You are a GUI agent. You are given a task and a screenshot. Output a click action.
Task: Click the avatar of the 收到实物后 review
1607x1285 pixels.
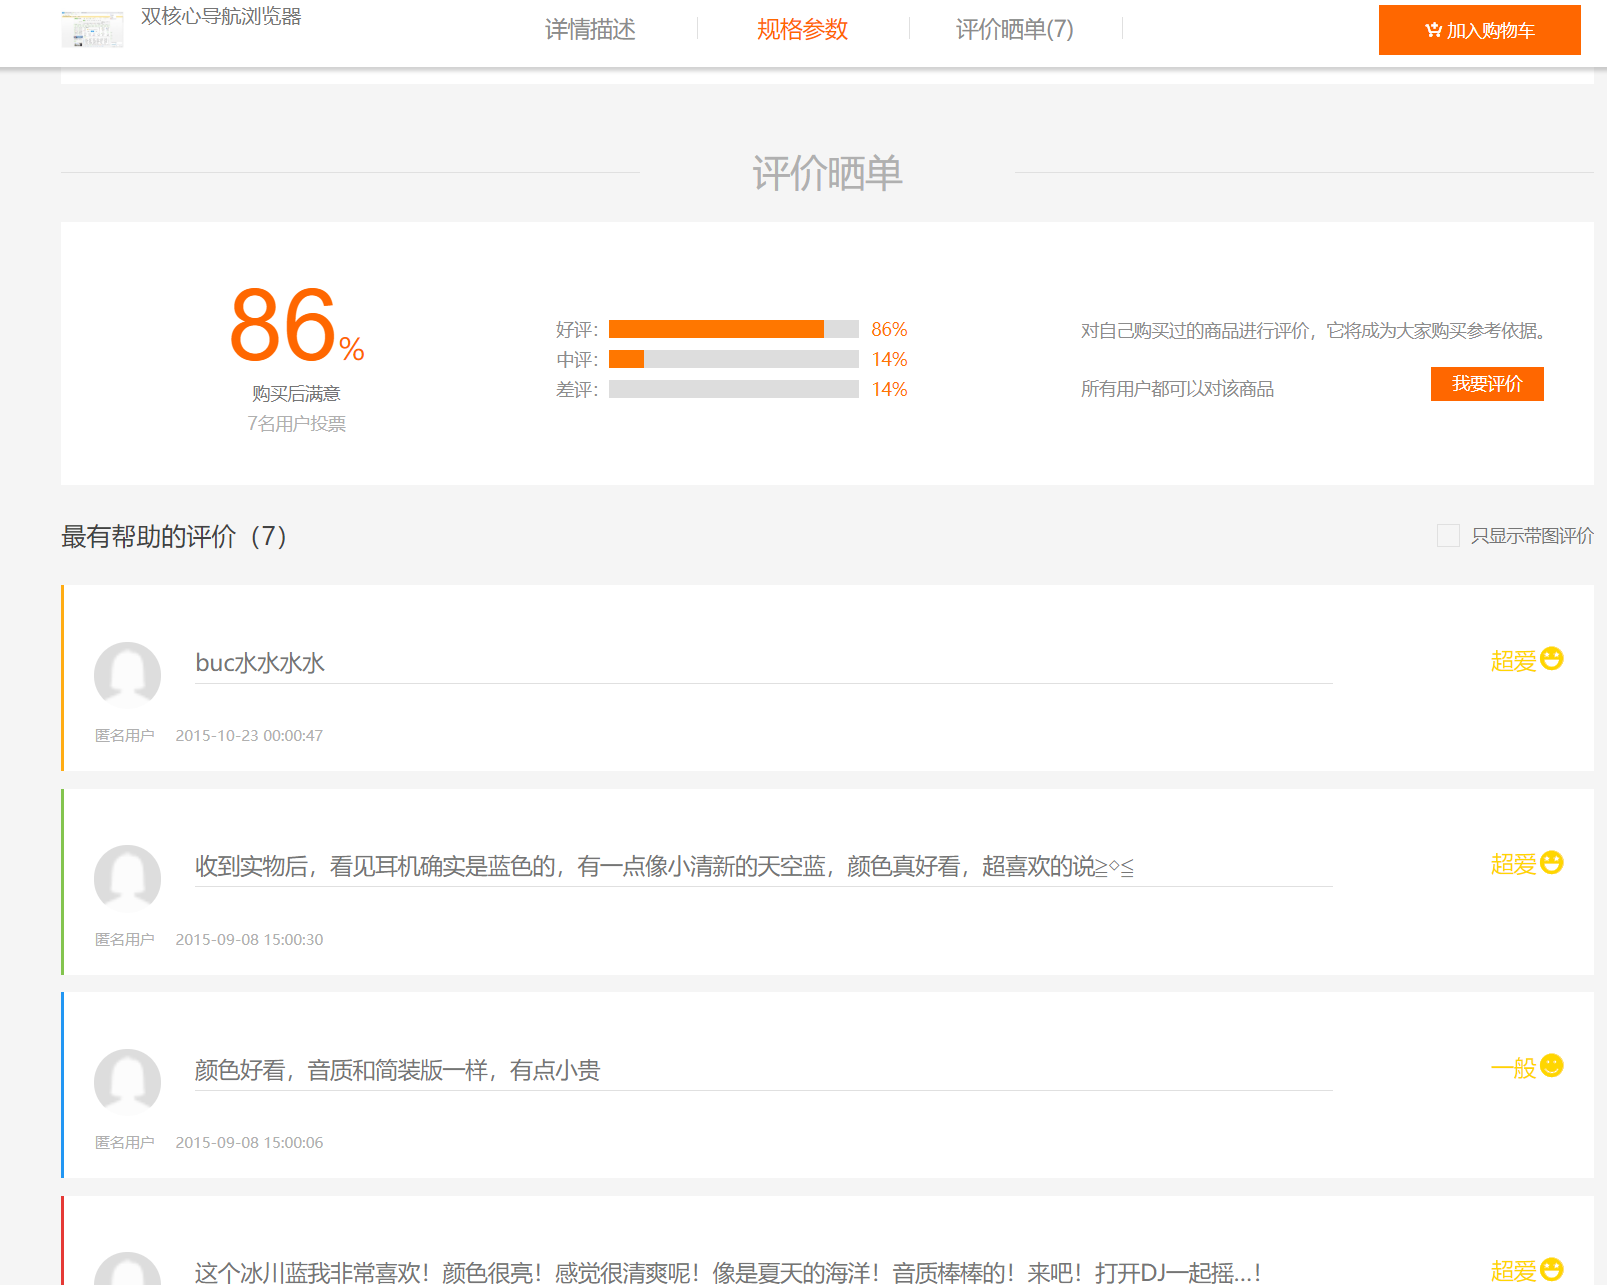[127, 879]
